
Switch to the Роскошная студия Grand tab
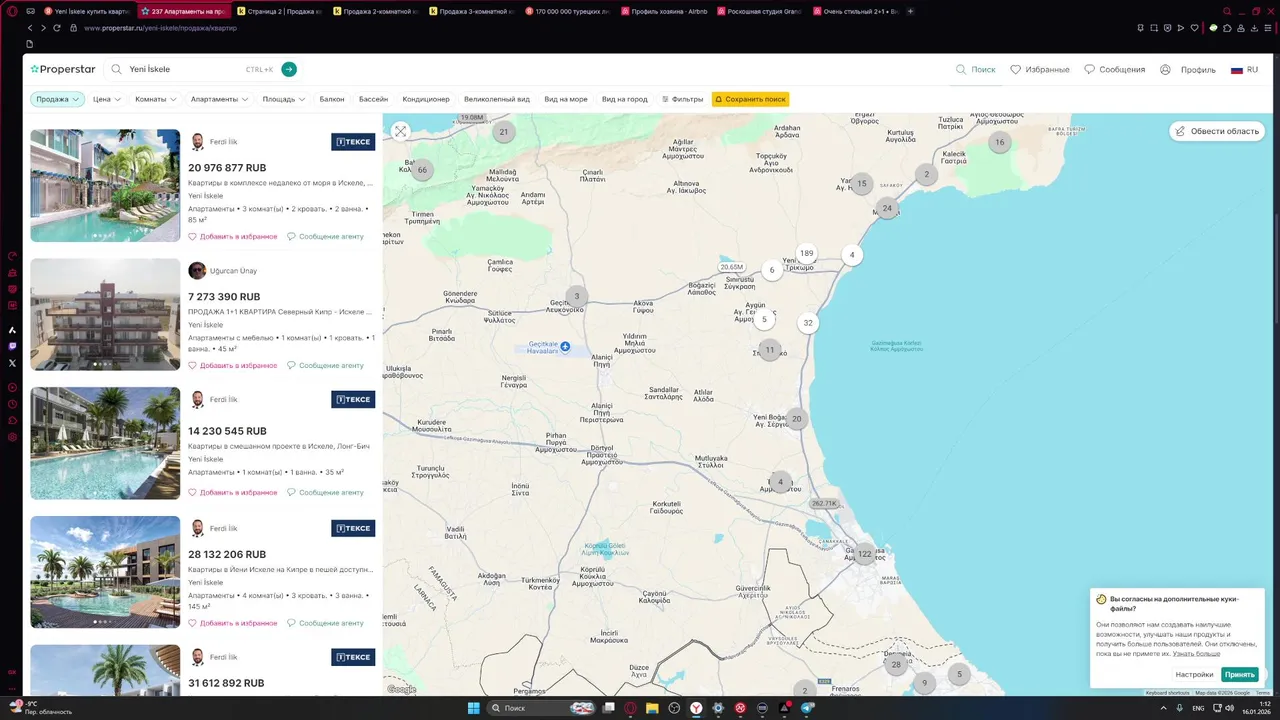759,11
